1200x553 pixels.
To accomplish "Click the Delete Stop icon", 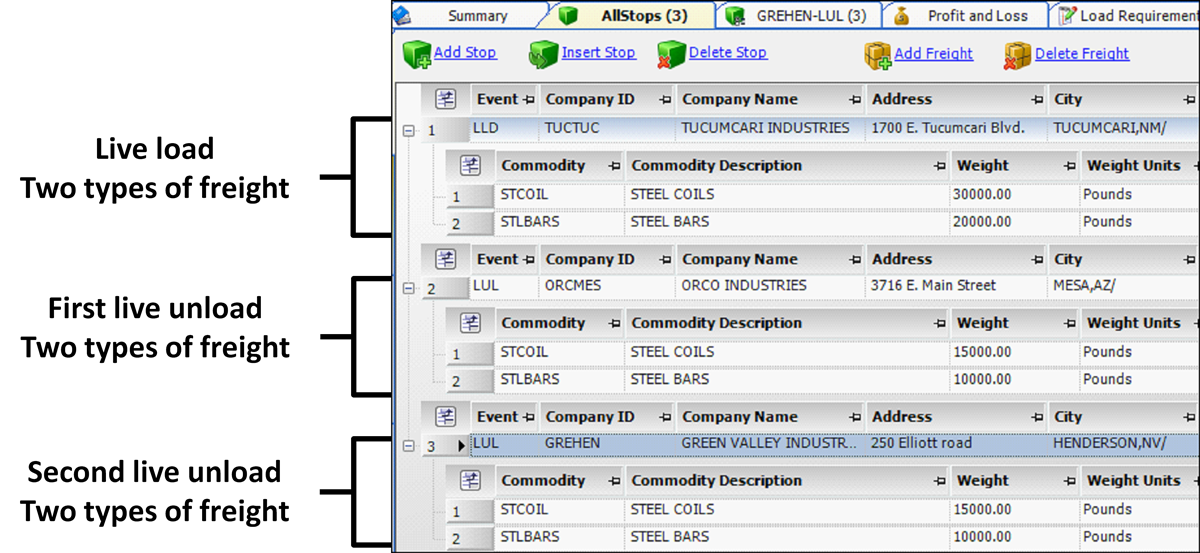I will [671, 54].
